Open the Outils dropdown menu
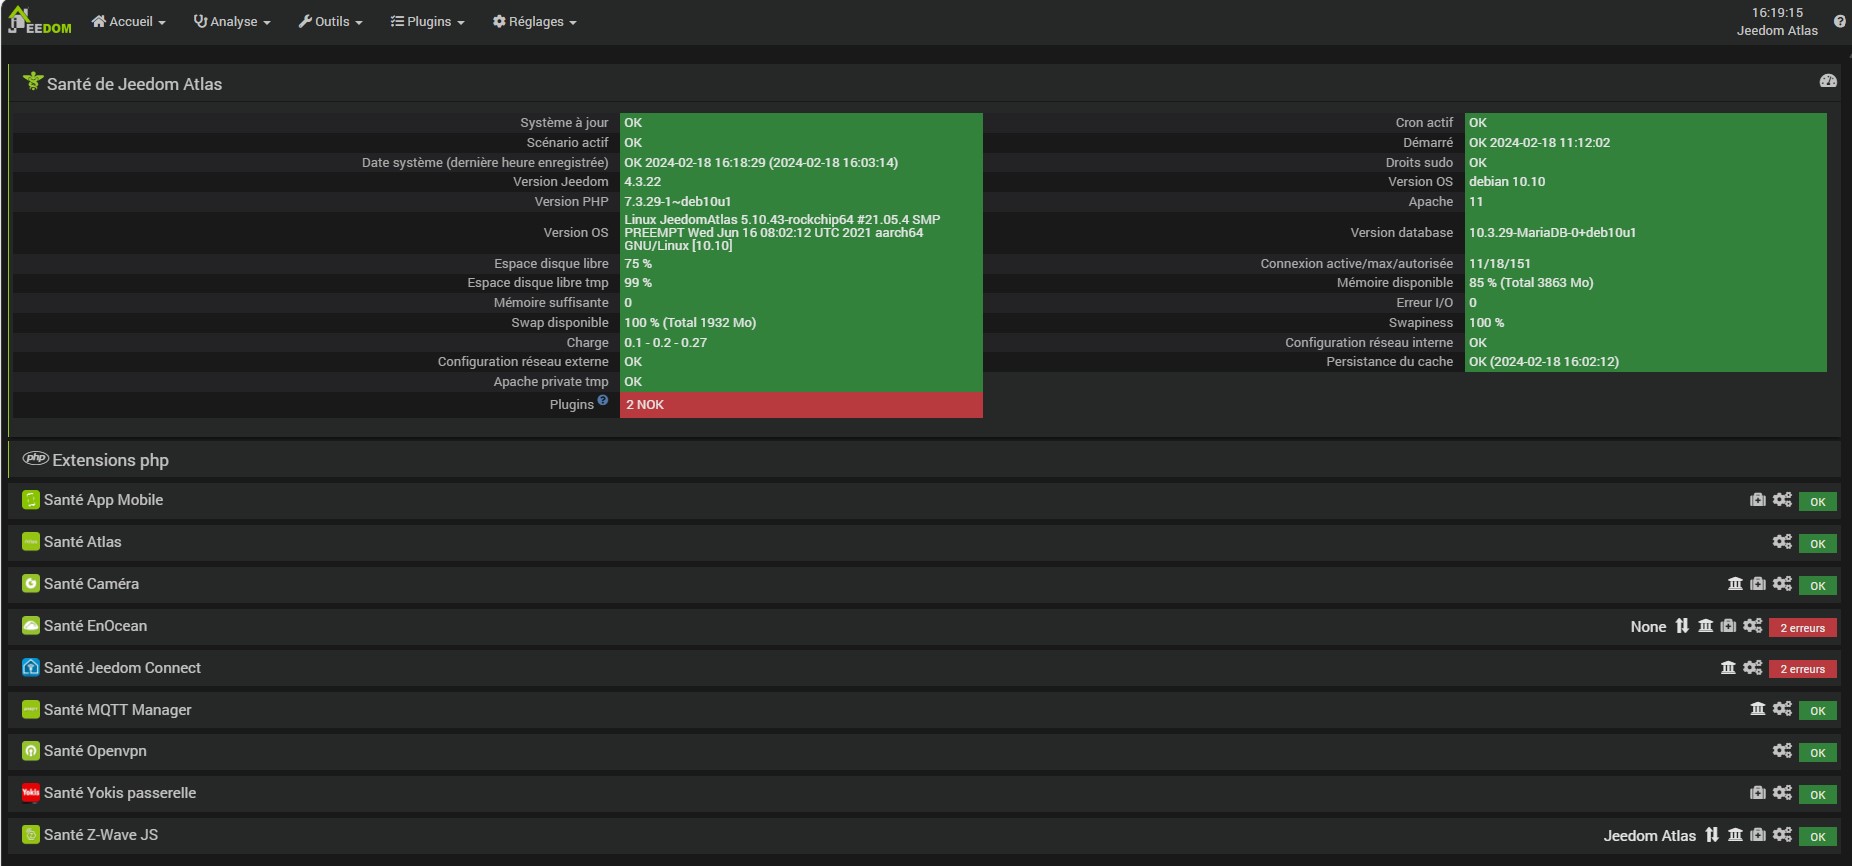The image size is (1852, 866). pos(330,21)
